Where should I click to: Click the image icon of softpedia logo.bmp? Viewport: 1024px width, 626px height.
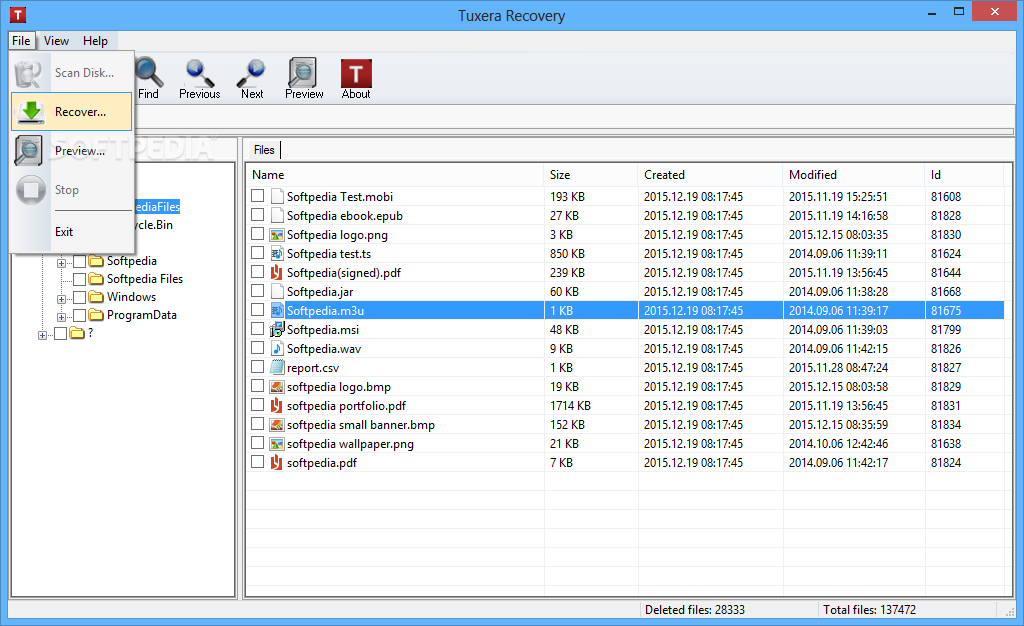(x=277, y=386)
